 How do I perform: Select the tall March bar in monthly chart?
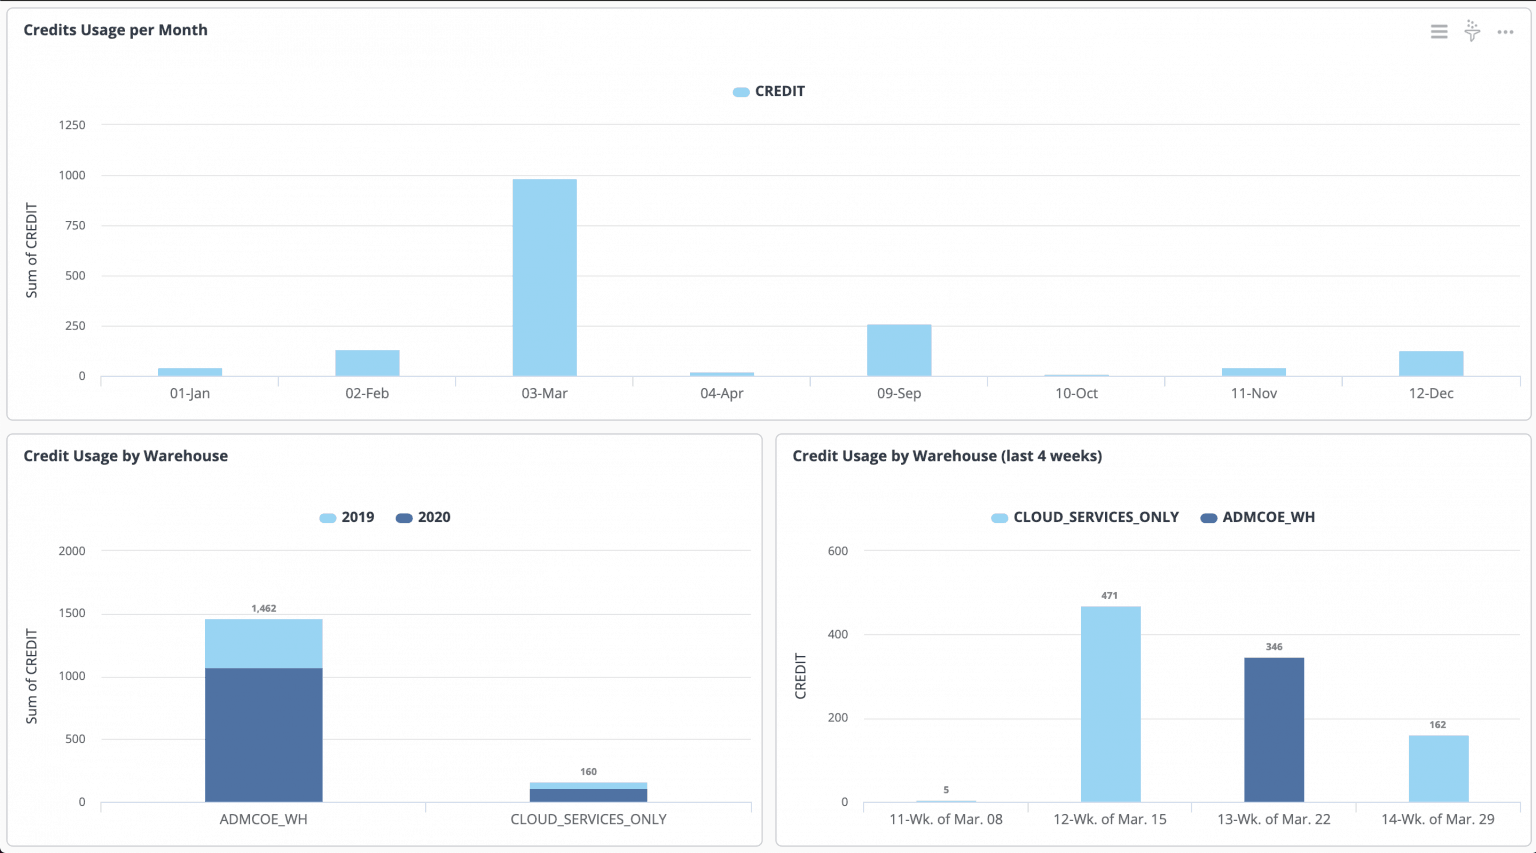[545, 275]
